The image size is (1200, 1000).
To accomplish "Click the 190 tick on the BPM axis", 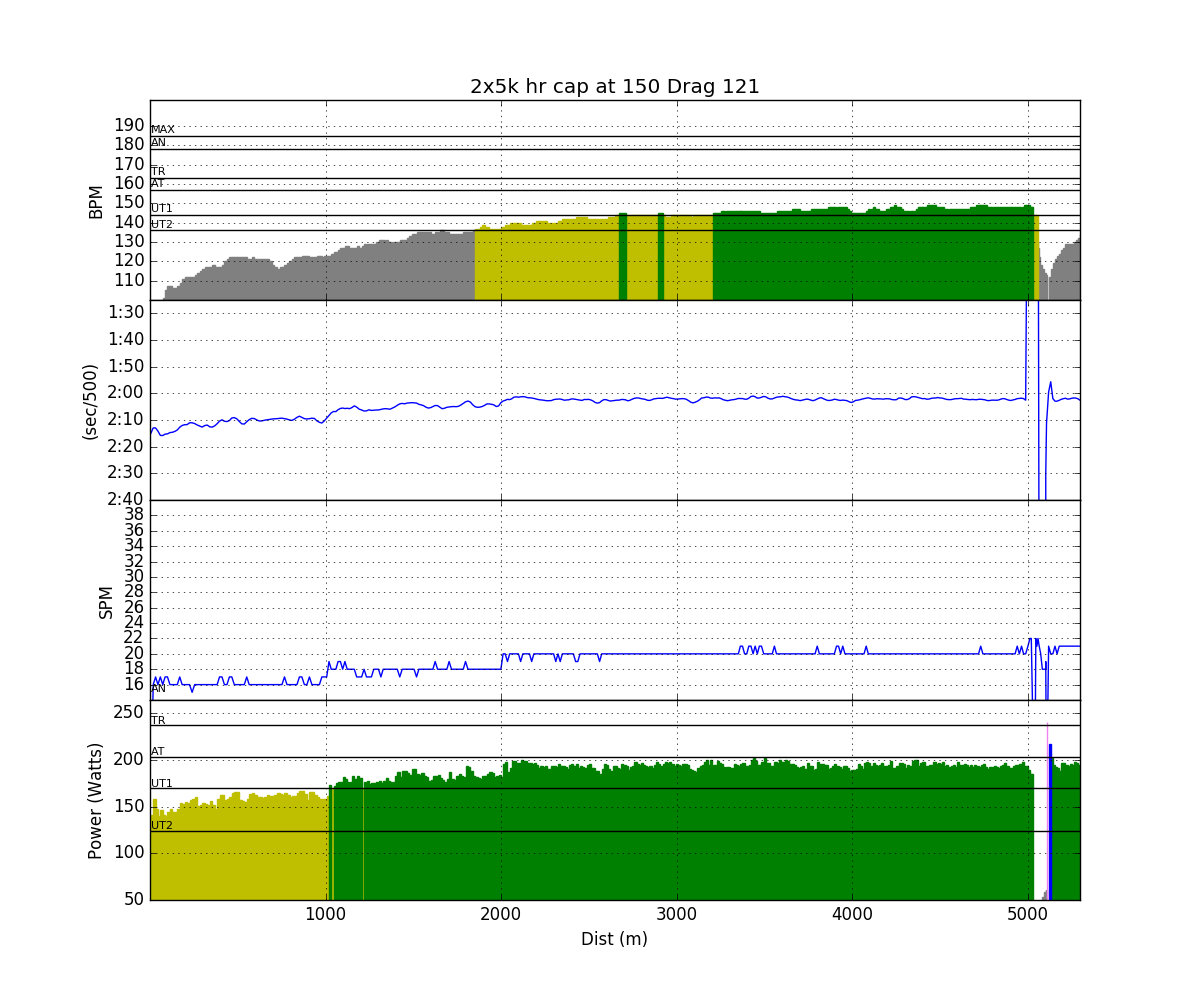I will pyautogui.click(x=128, y=125).
